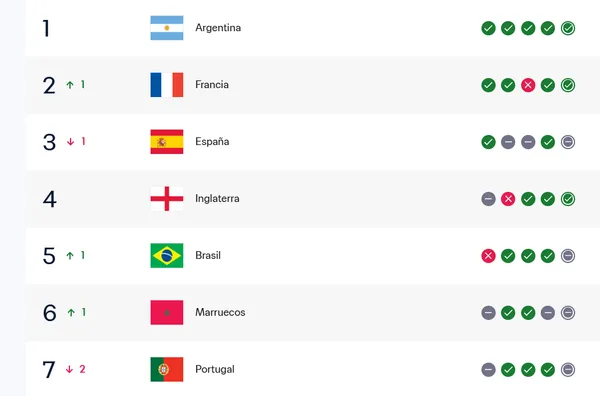Click Inglaterra's red loss result icon
This screenshot has height=396, width=600.
click(x=508, y=199)
